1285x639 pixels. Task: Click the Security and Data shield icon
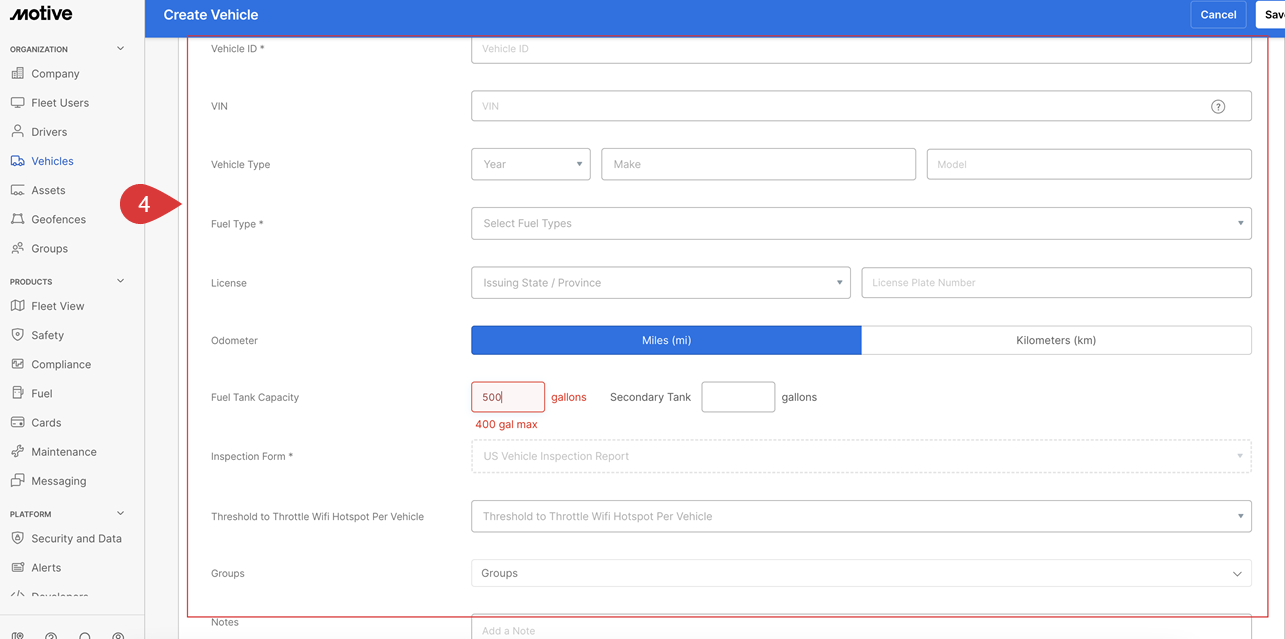tap(17, 537)
